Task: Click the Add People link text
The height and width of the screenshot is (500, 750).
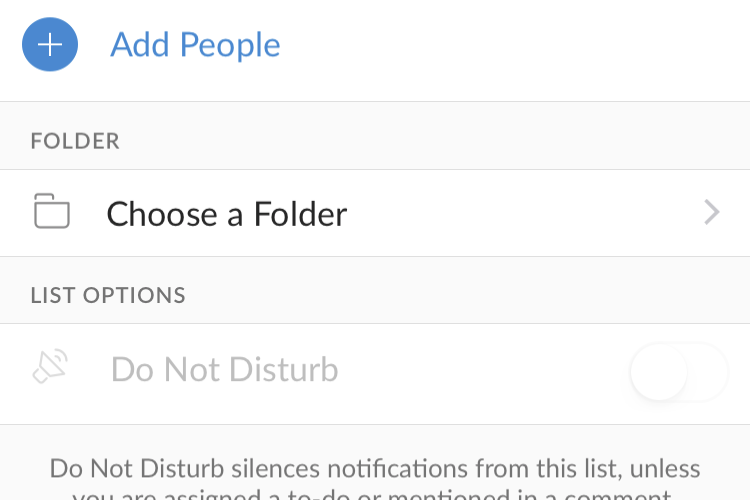Action: tap(195, 45)
